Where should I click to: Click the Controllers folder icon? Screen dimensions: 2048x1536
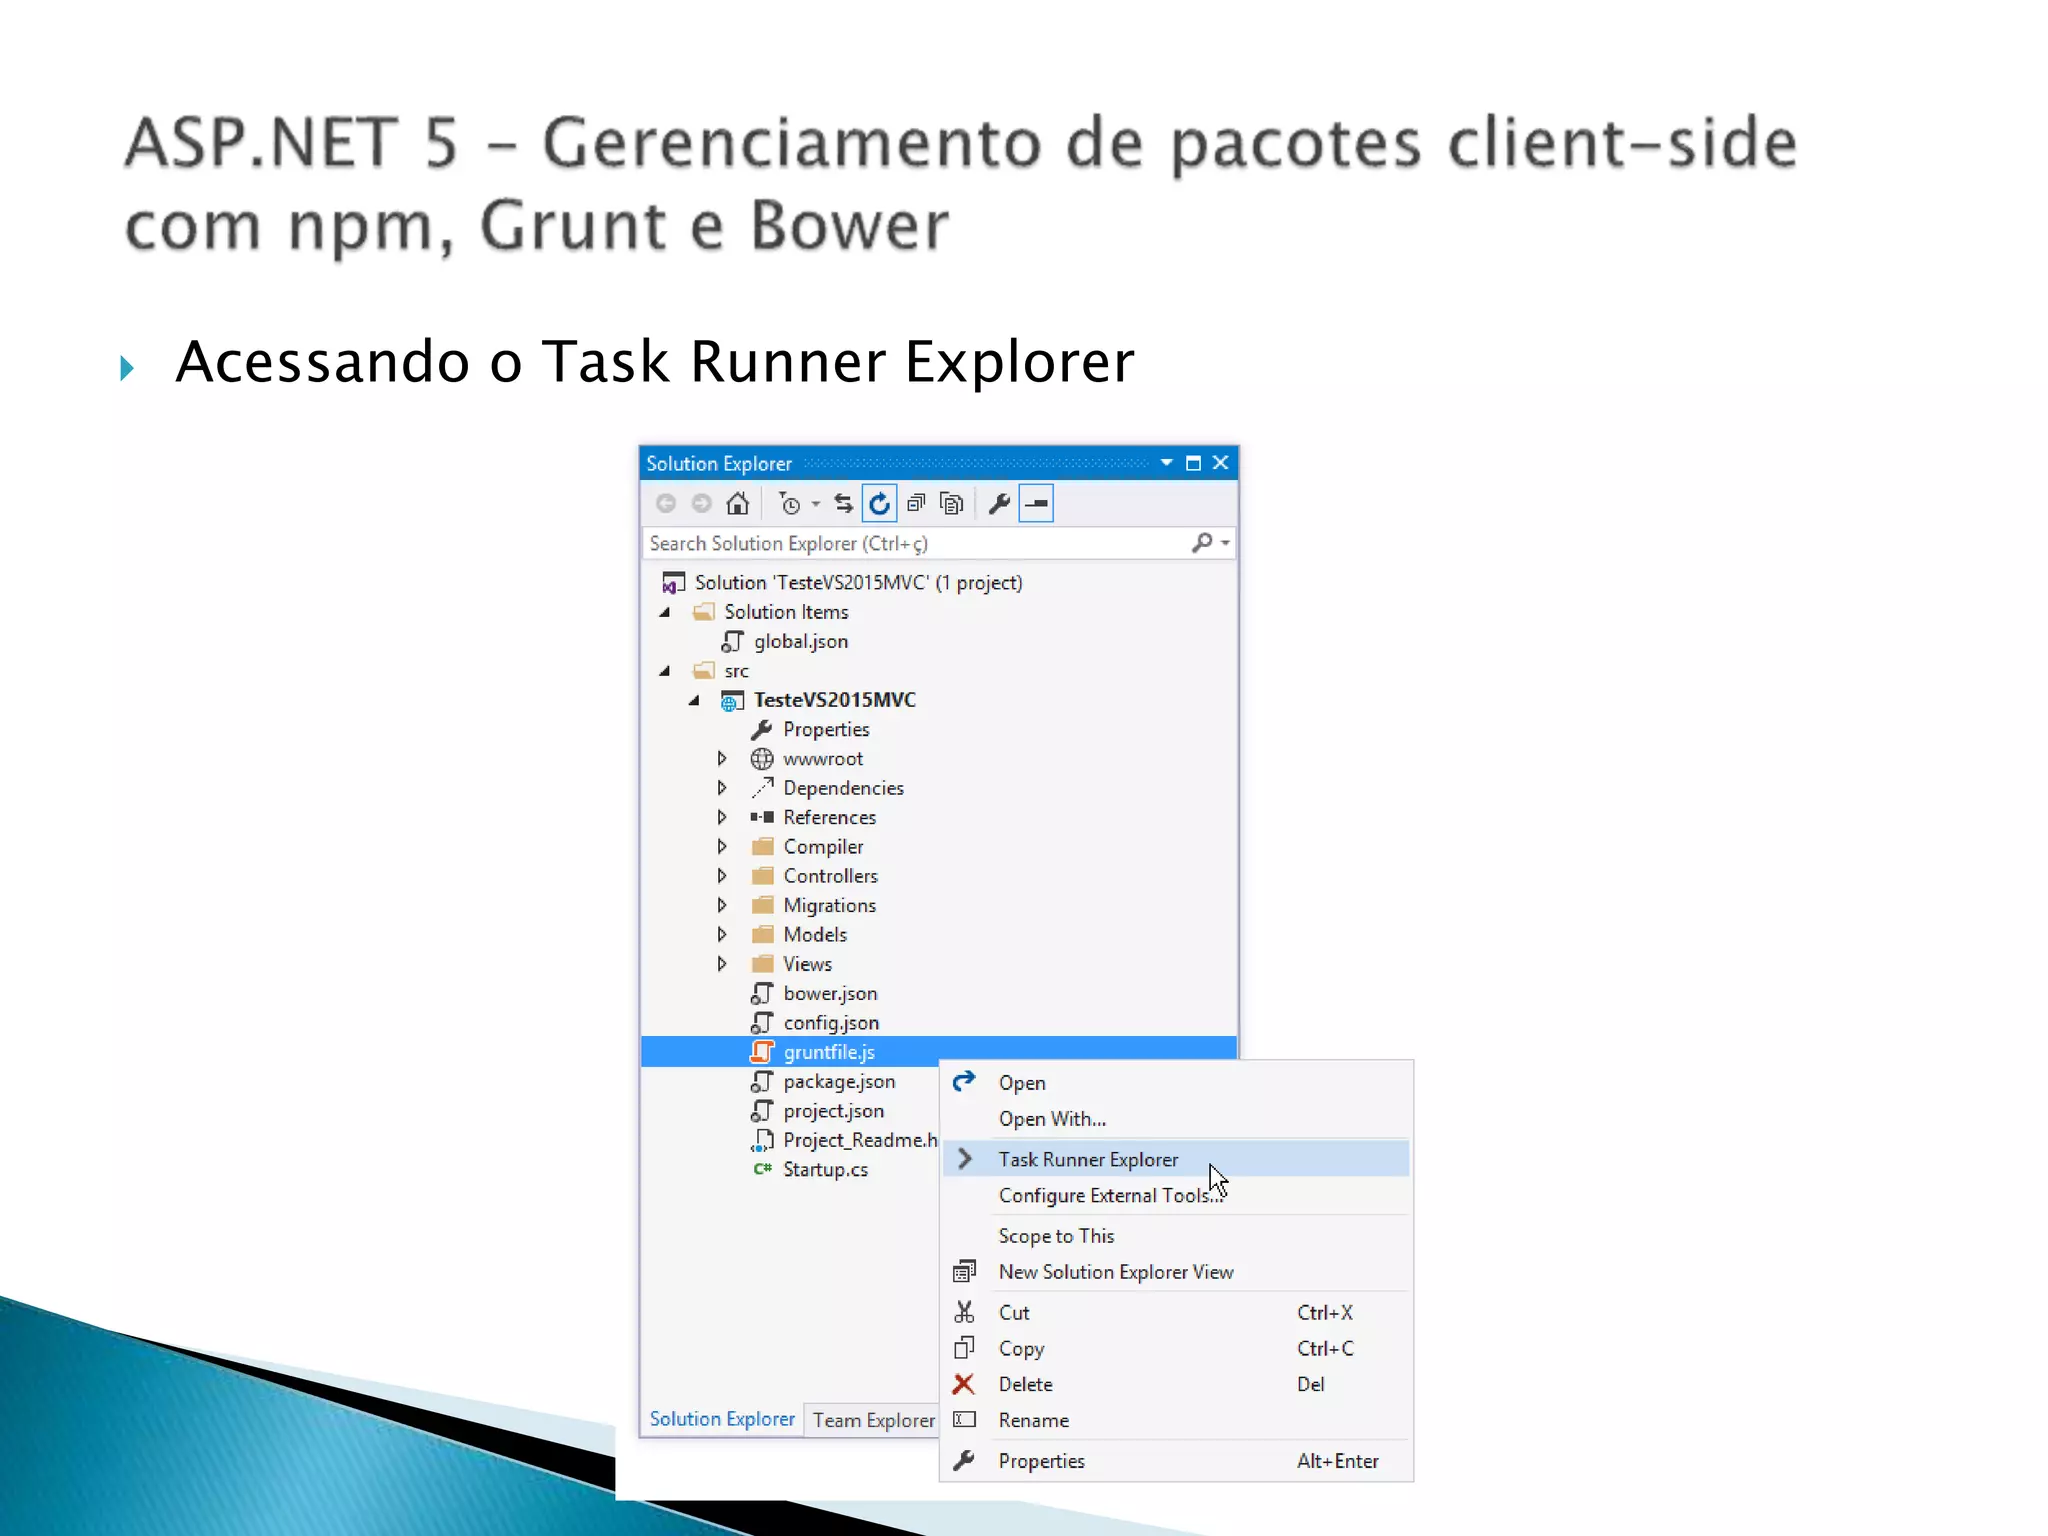coord(762,876)
